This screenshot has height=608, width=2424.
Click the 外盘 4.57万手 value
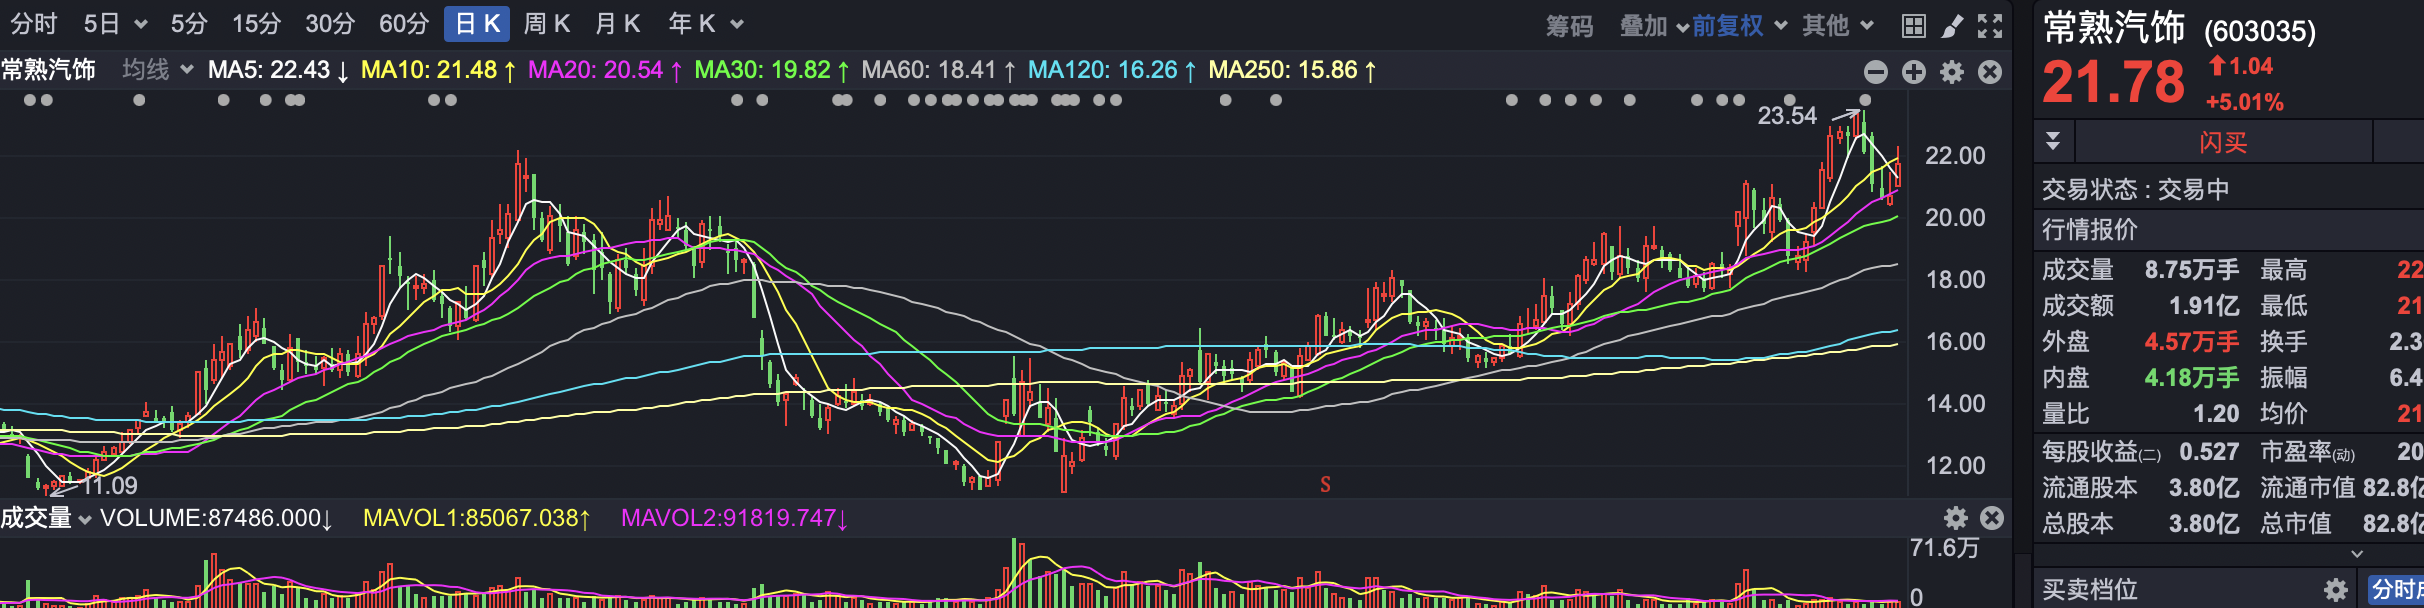pyautogui.click(x=2192, y=342)
